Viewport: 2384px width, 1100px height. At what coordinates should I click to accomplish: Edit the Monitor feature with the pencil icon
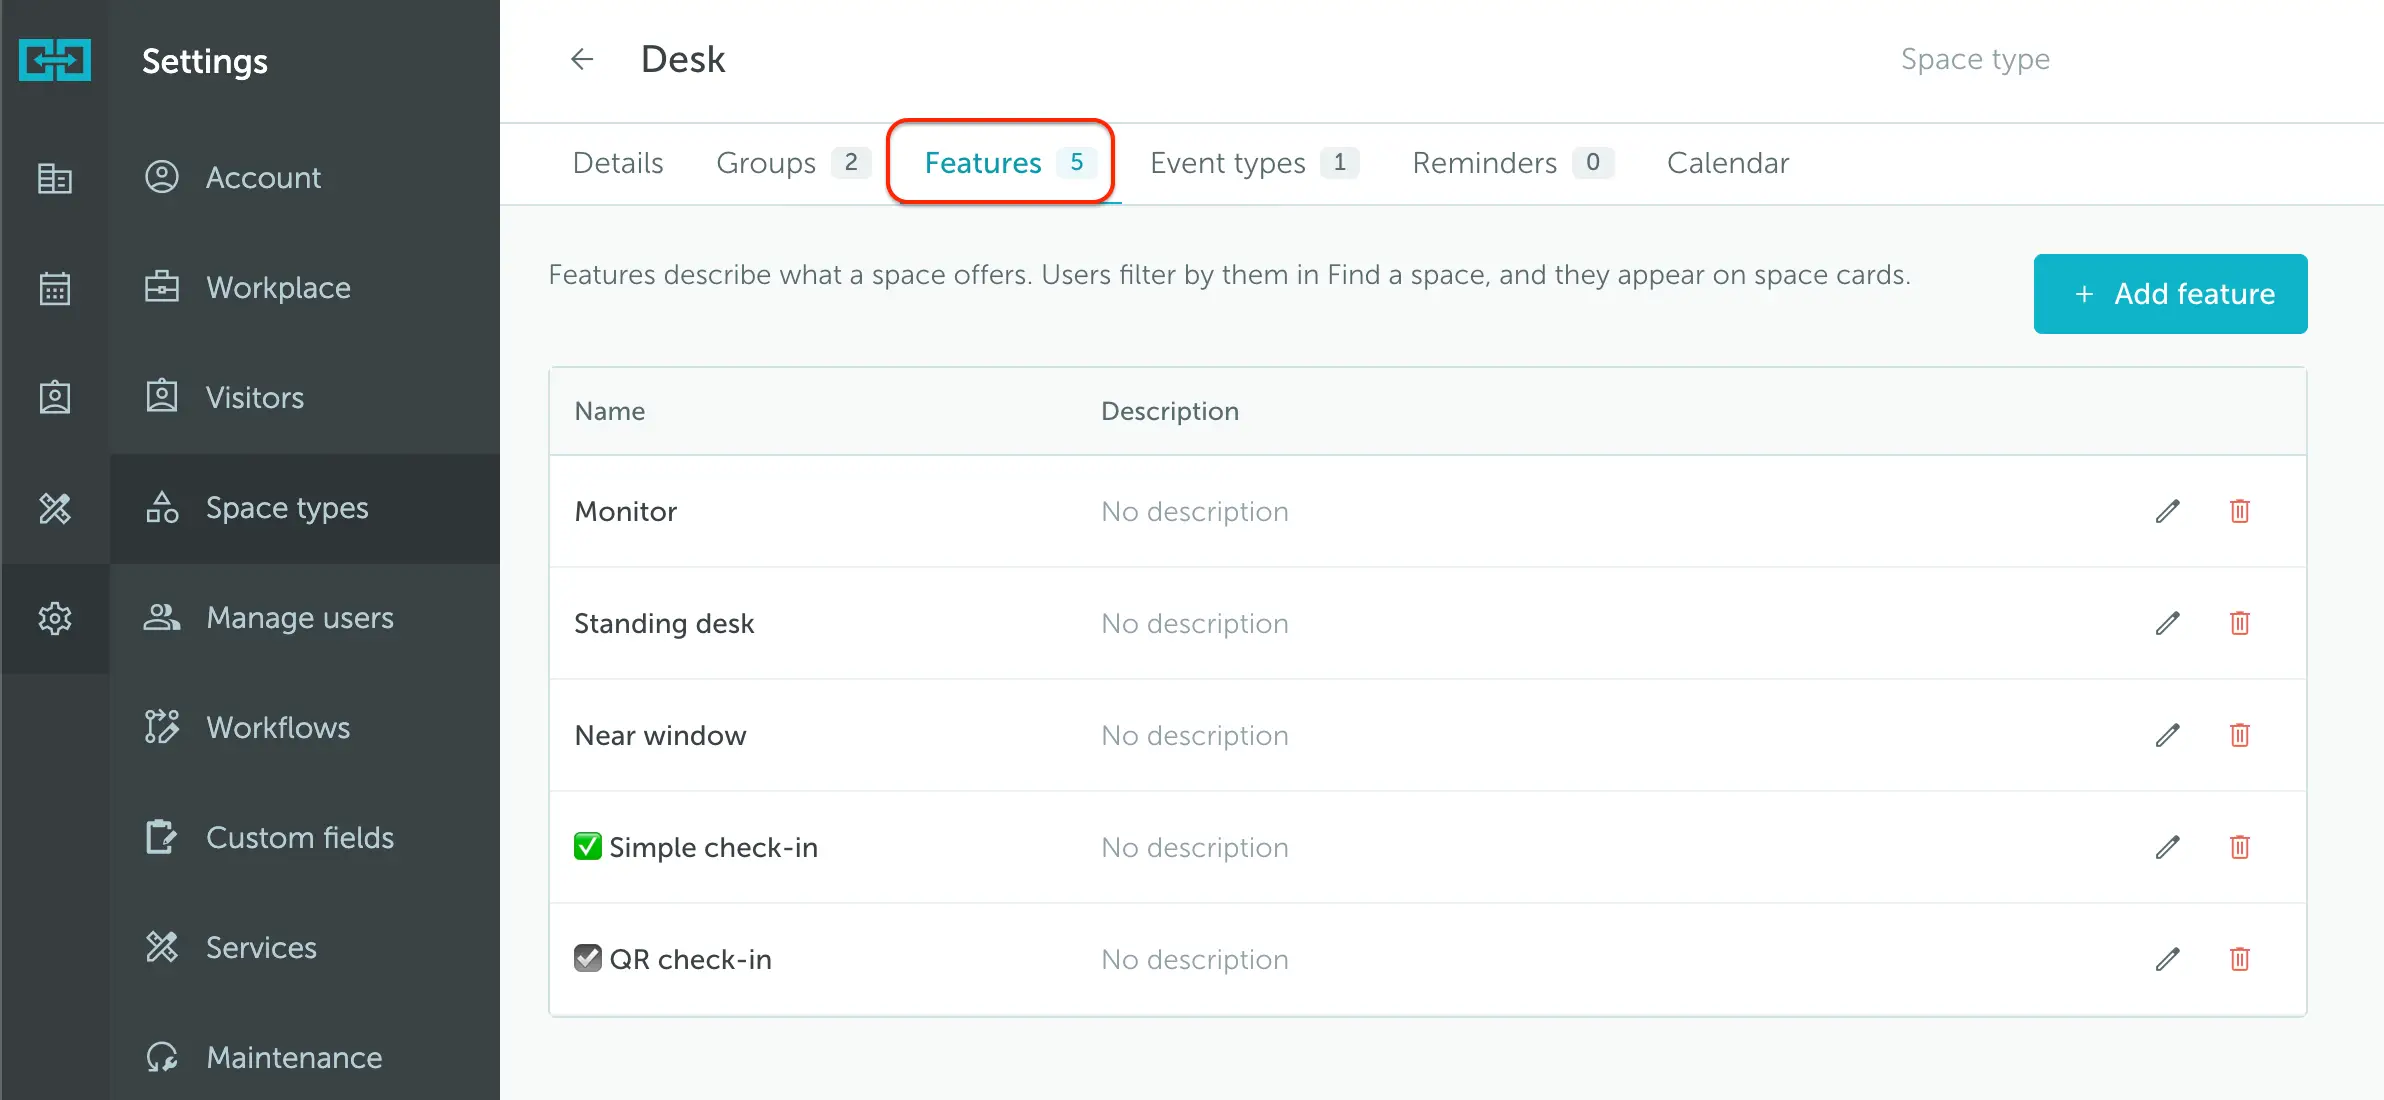pyautogui.click(x=2167, y=511)
